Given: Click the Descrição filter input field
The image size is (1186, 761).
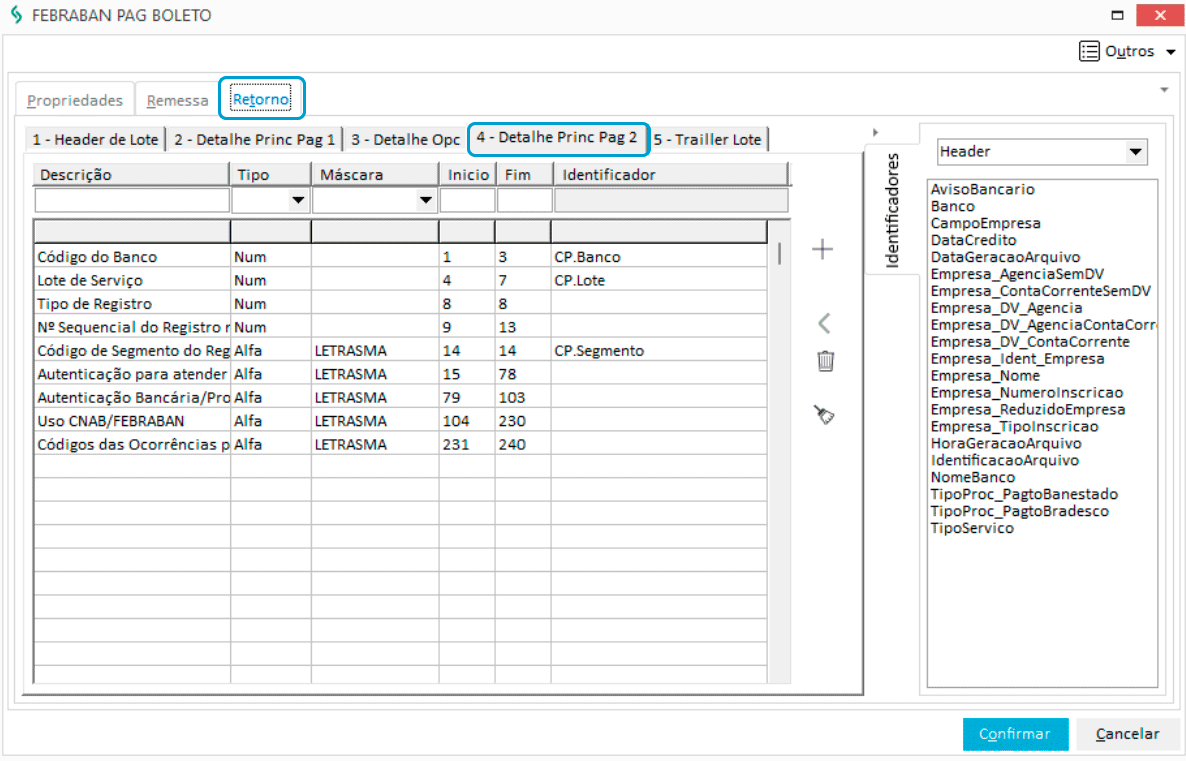Looking at the screenshot, I should coord(132,200).
